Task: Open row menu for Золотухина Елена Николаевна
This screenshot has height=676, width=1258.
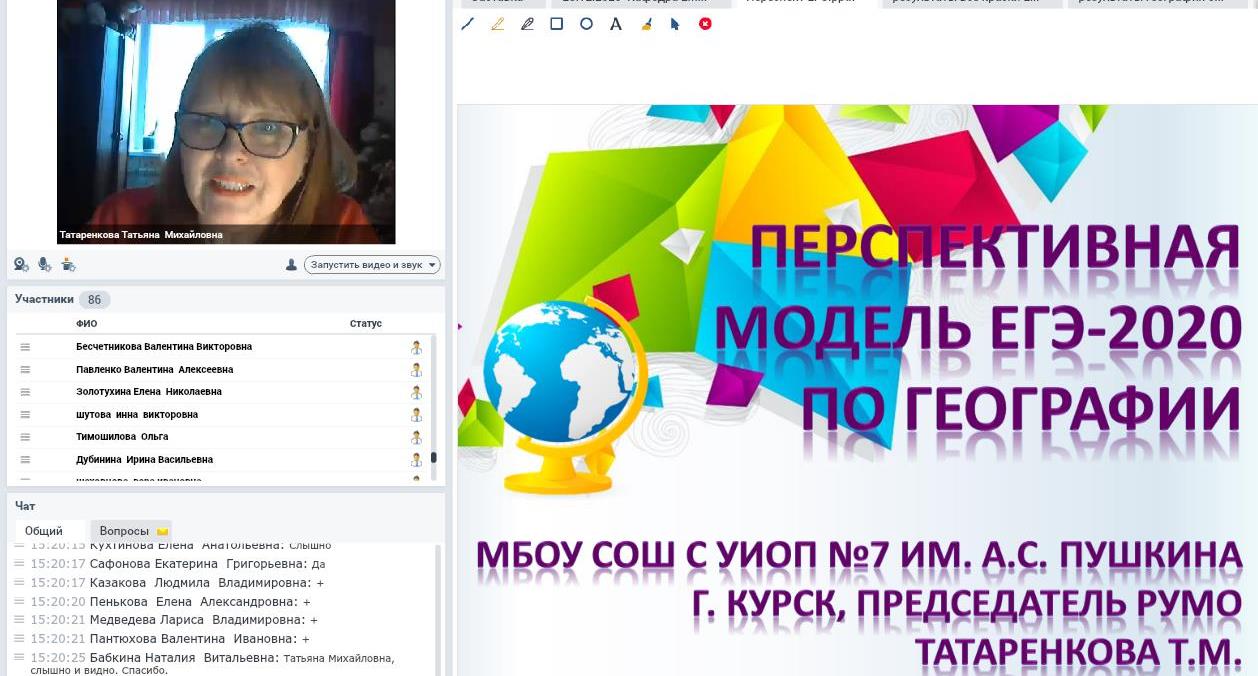Action: [x=26, y=392]
